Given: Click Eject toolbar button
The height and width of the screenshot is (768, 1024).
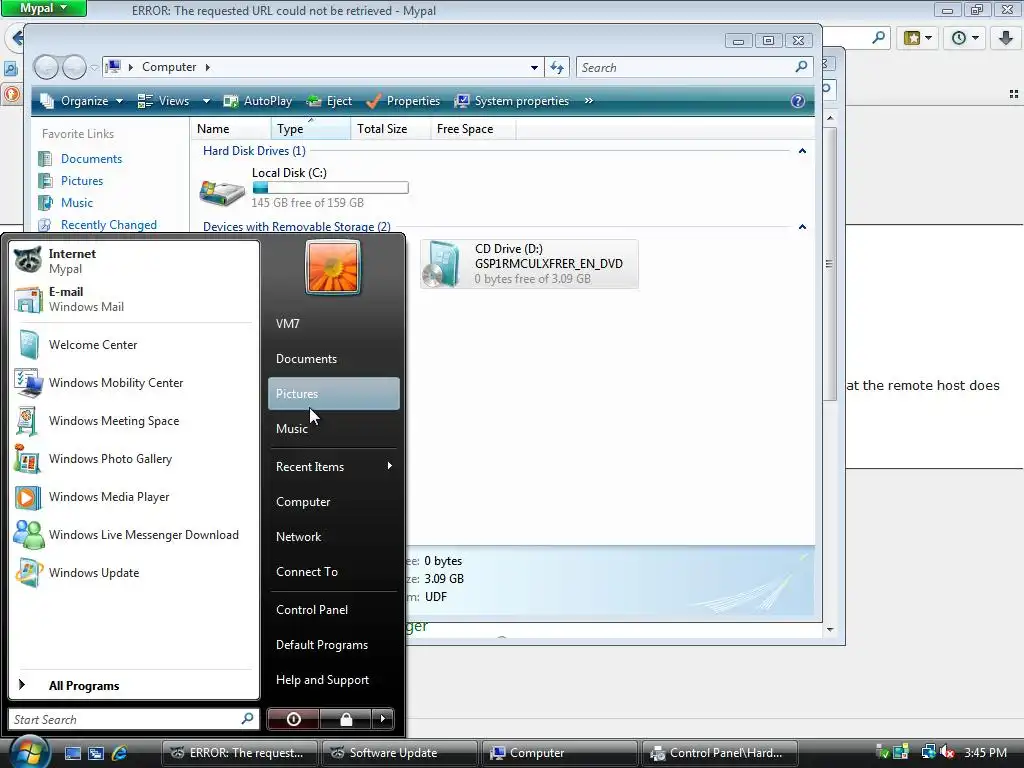Looking at the screenshot, I should pos(329,101).
